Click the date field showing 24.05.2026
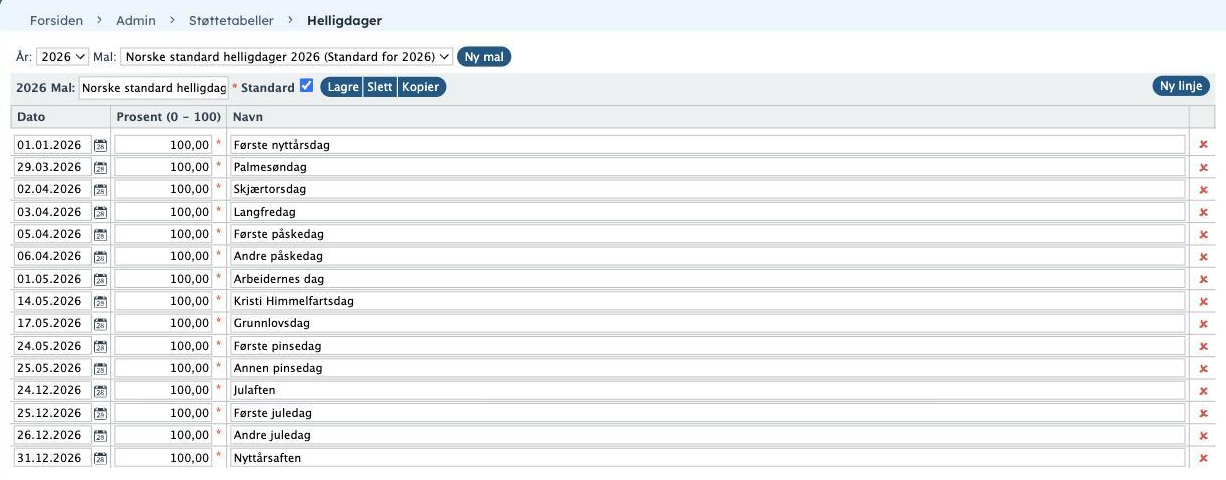This screenshot has width=1226, height=480. click(x=53, y=346)
